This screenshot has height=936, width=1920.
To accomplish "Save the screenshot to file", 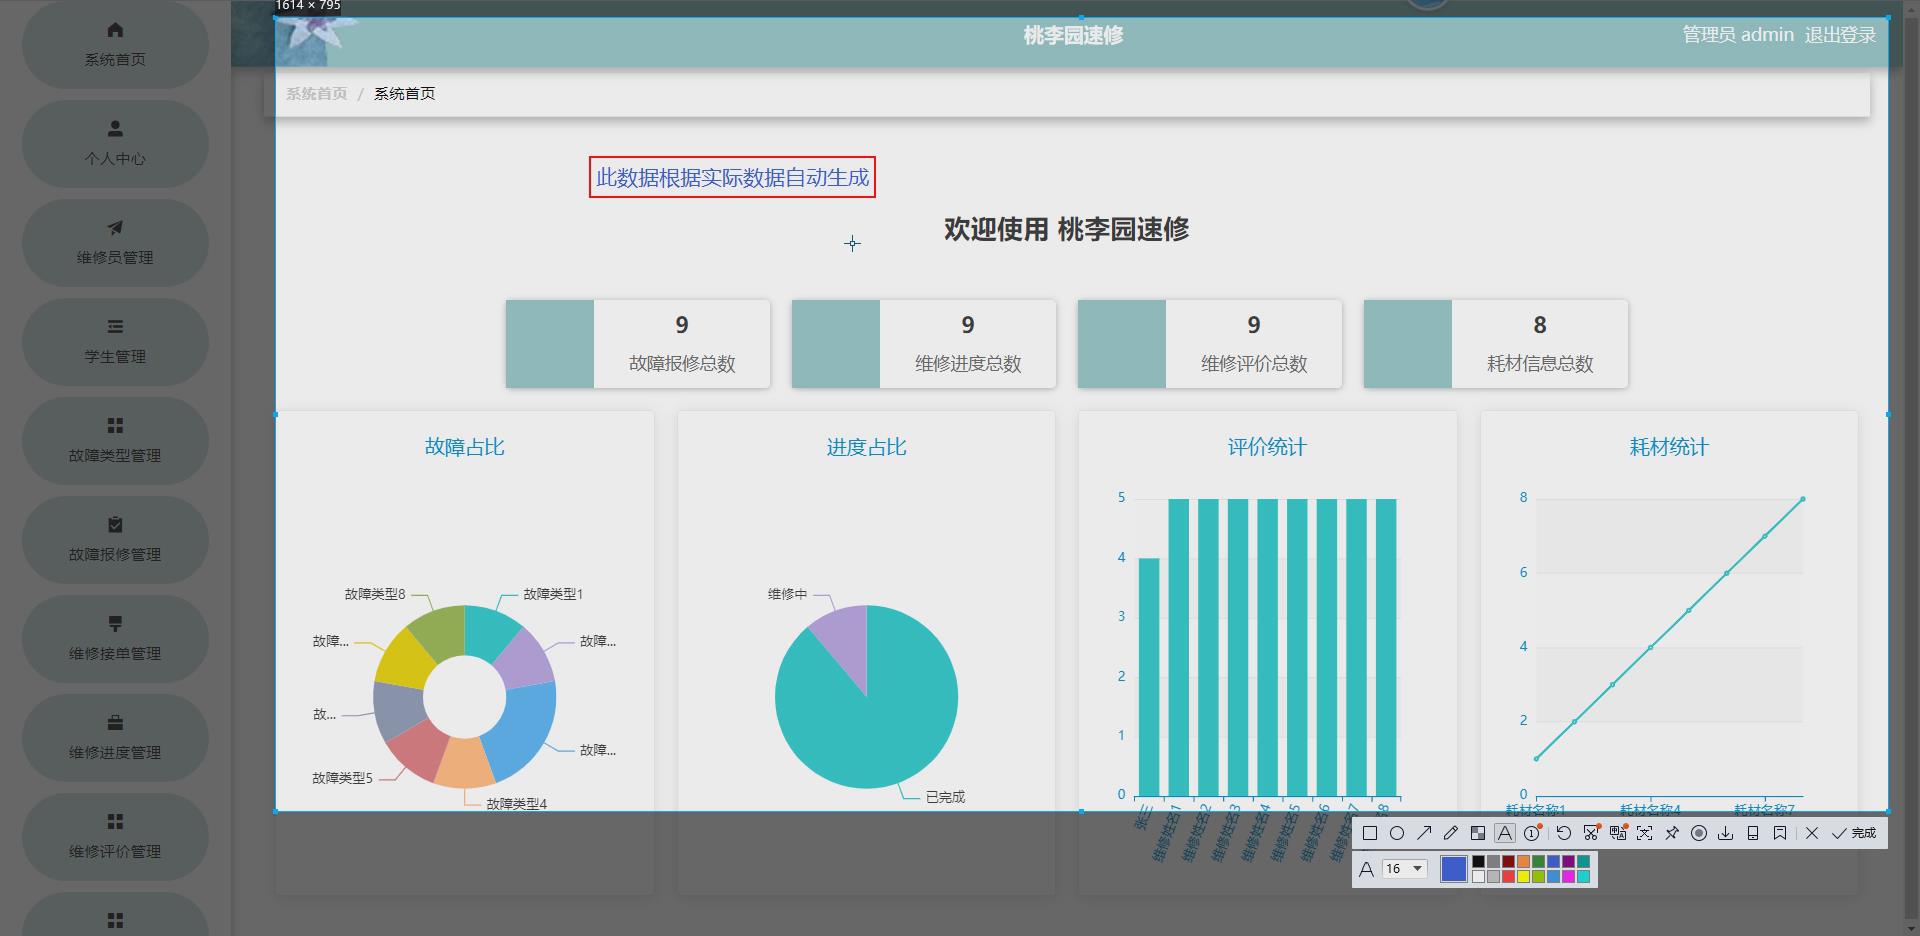I will pyautogui.click(x=1726, y=833).
